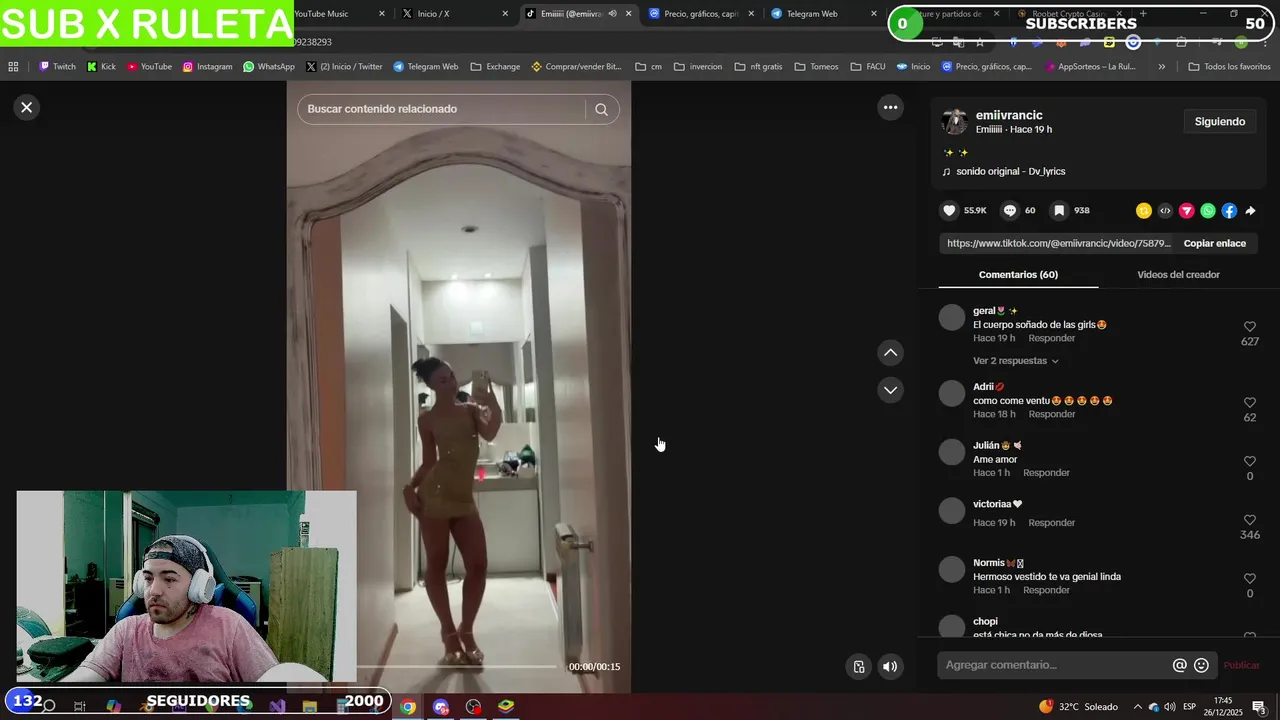Switch to the Inicio / X browser tab

click(455, 14)
